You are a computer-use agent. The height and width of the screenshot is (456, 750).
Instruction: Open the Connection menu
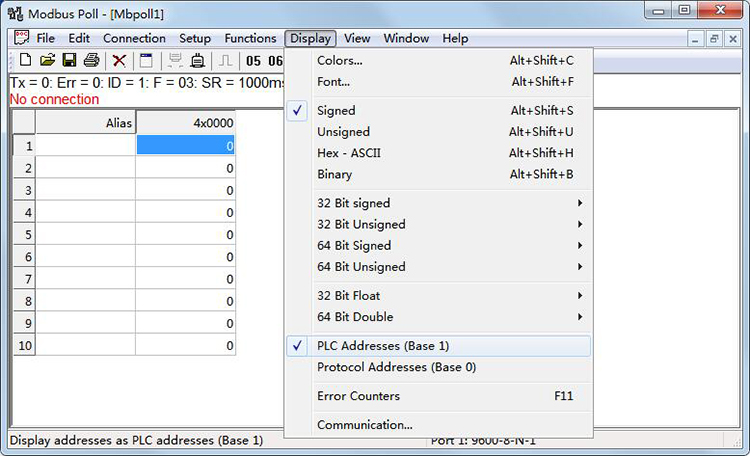(134, 38)
